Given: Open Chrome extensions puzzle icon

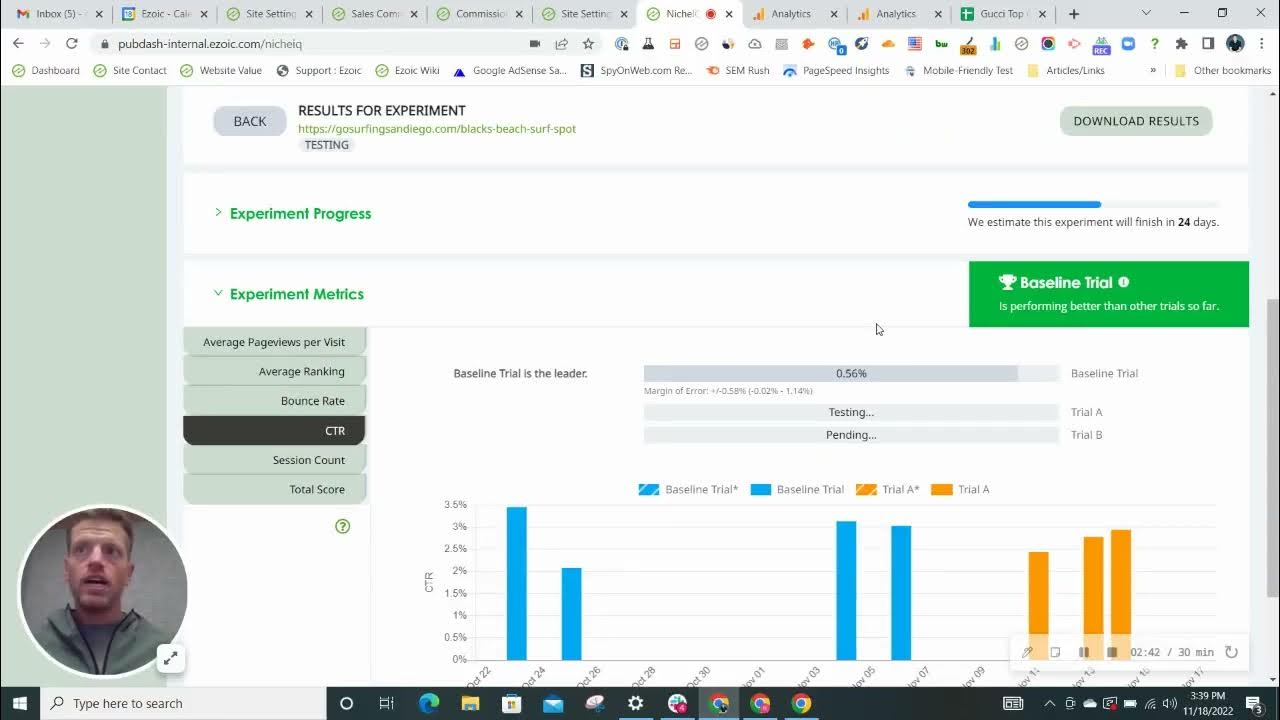Looking at the screenshot, I should coord(1181,44).
